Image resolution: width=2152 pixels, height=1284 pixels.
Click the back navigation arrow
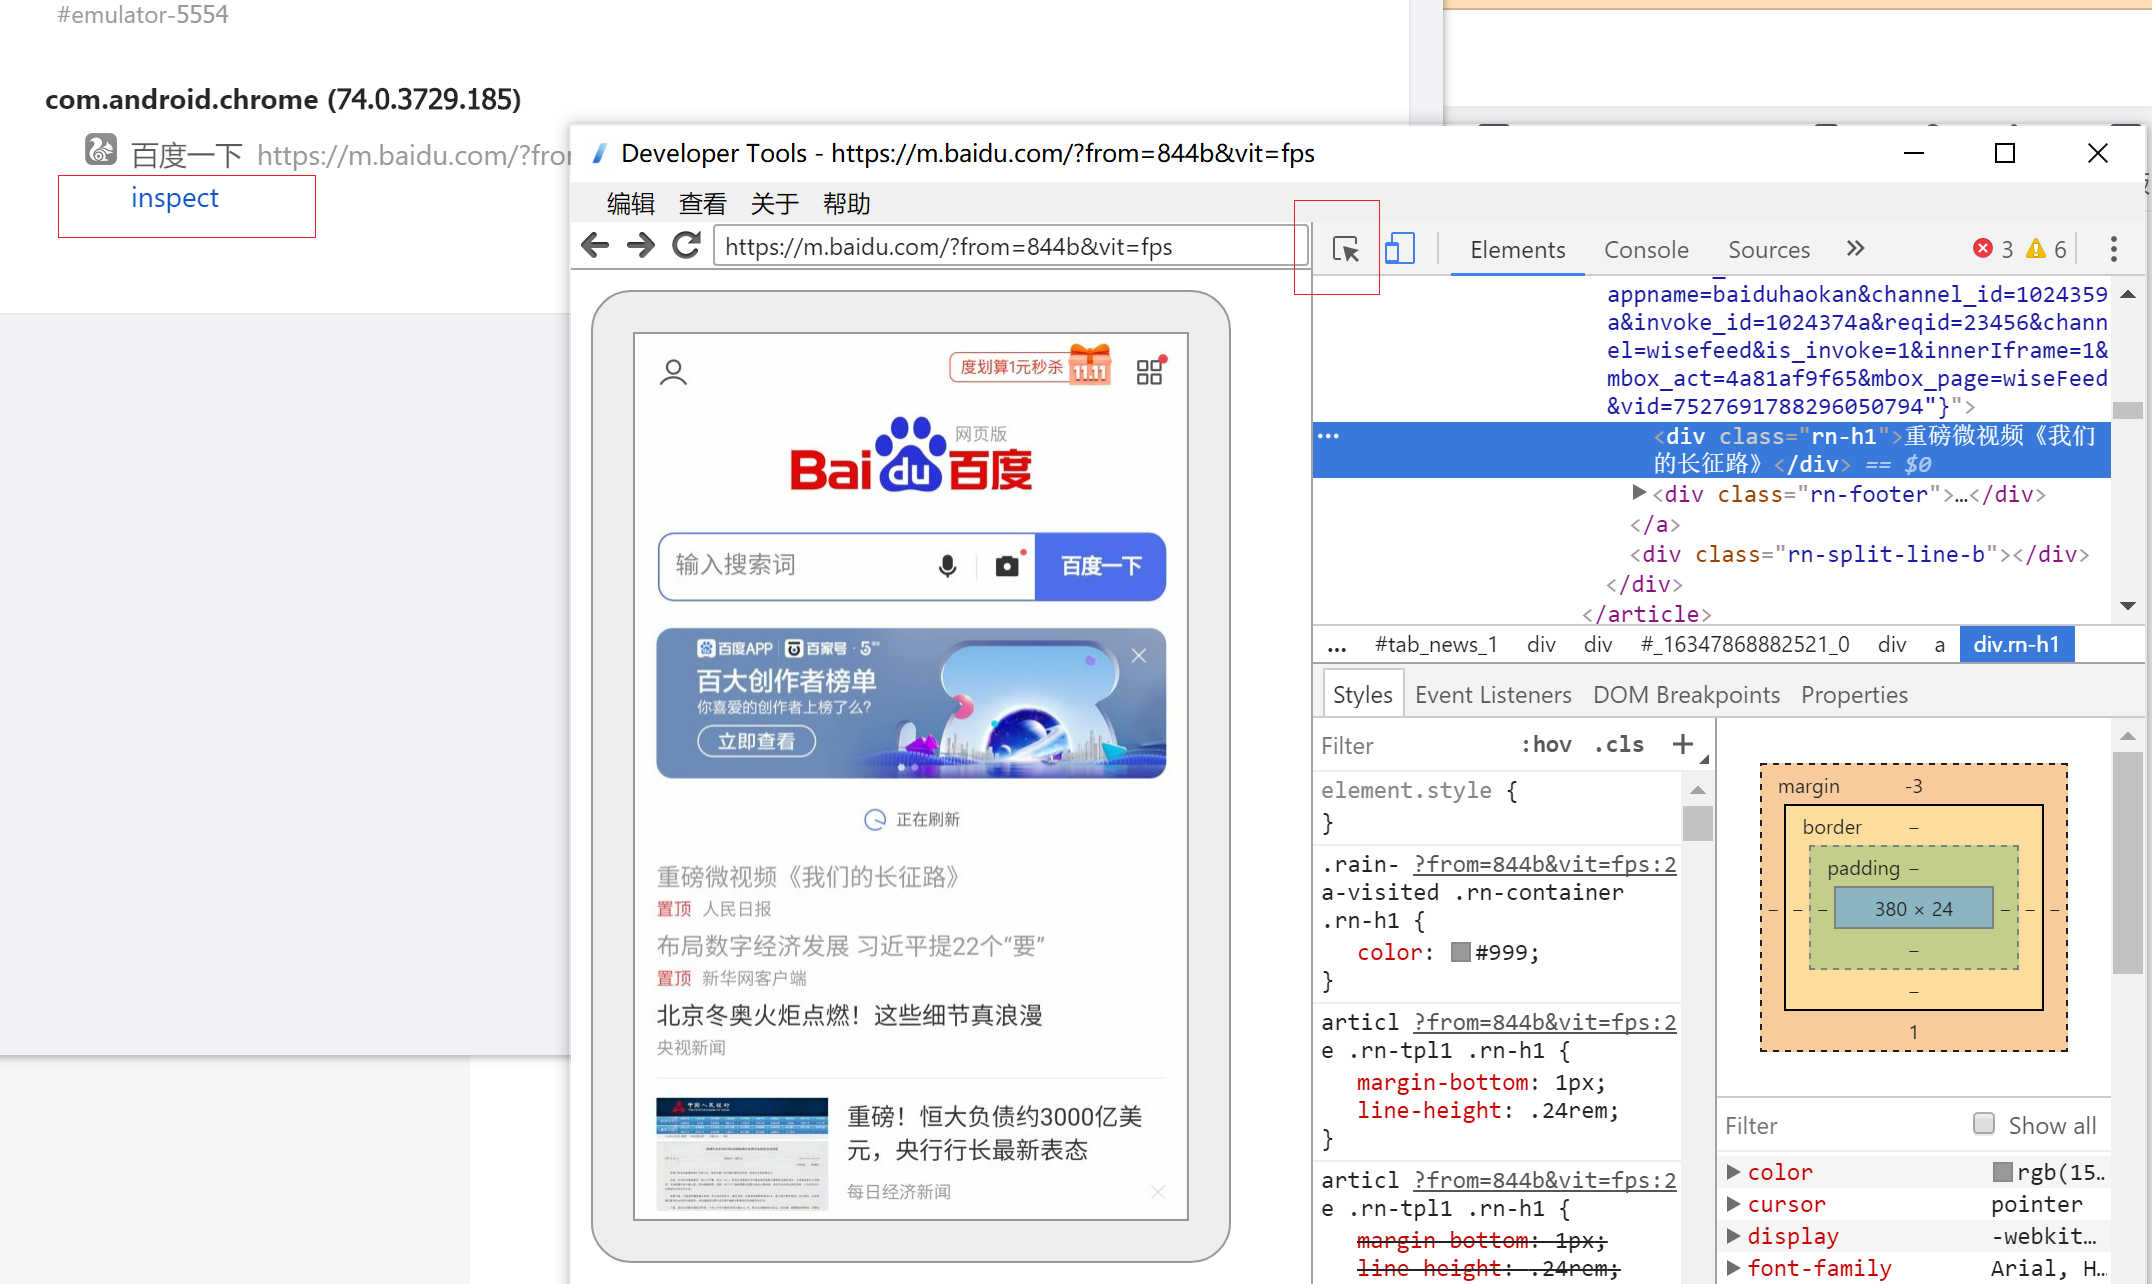coord(595,246)
